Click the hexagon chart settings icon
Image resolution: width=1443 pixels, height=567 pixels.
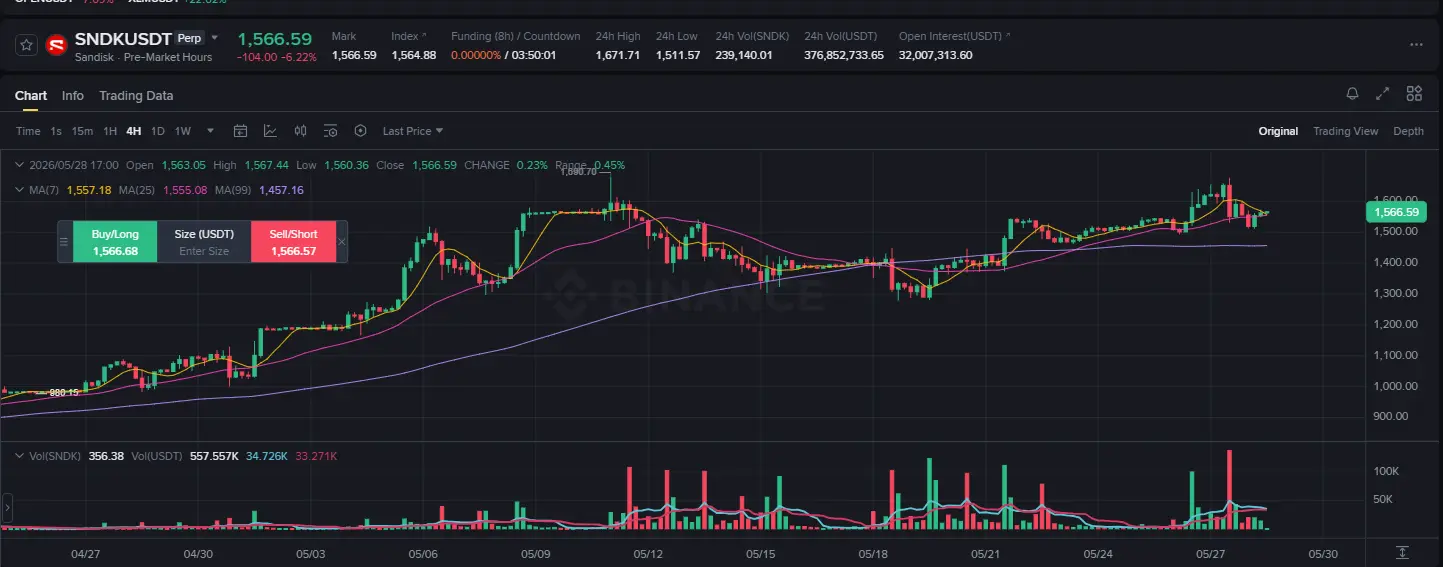(361, 131)
